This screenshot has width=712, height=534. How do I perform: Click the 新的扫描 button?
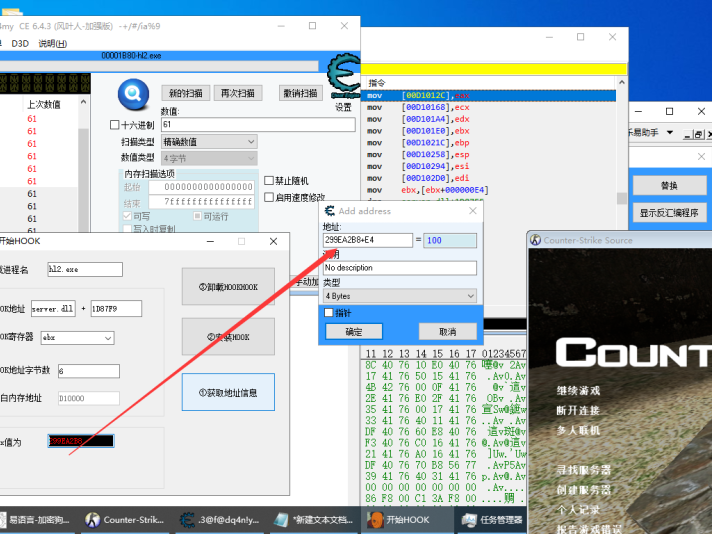tap(185, 94)
